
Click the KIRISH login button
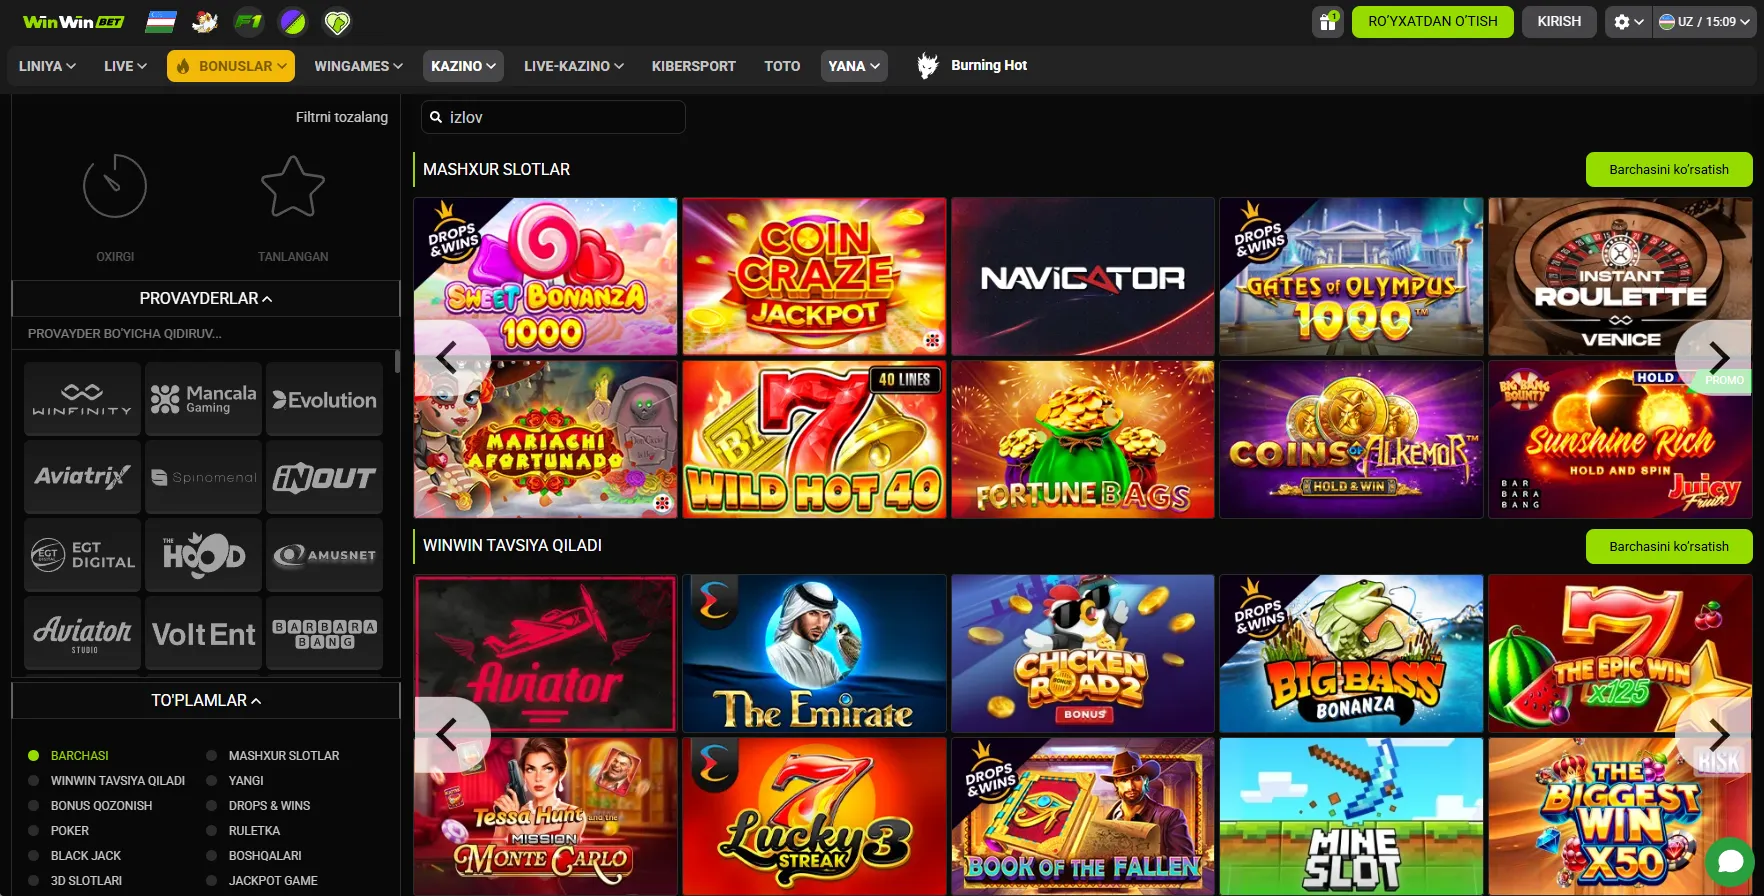coord(1559,22)
